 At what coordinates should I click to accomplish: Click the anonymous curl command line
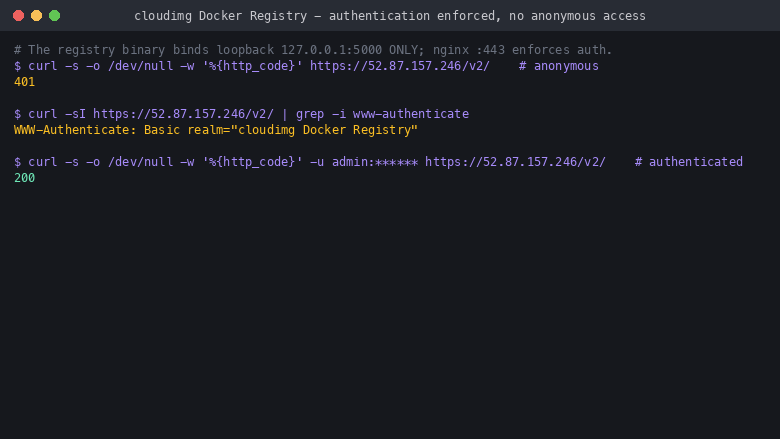pyautogui.click(x=306, y=66)
